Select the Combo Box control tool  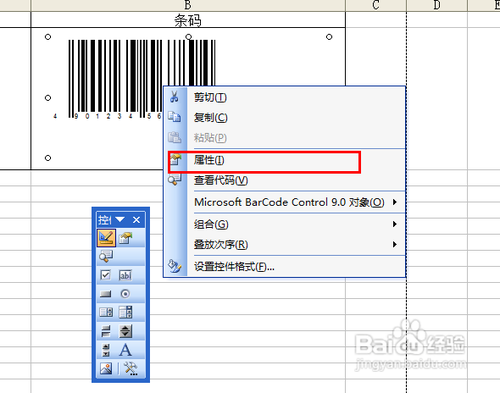pyautogui.click(x=125, y=312)
